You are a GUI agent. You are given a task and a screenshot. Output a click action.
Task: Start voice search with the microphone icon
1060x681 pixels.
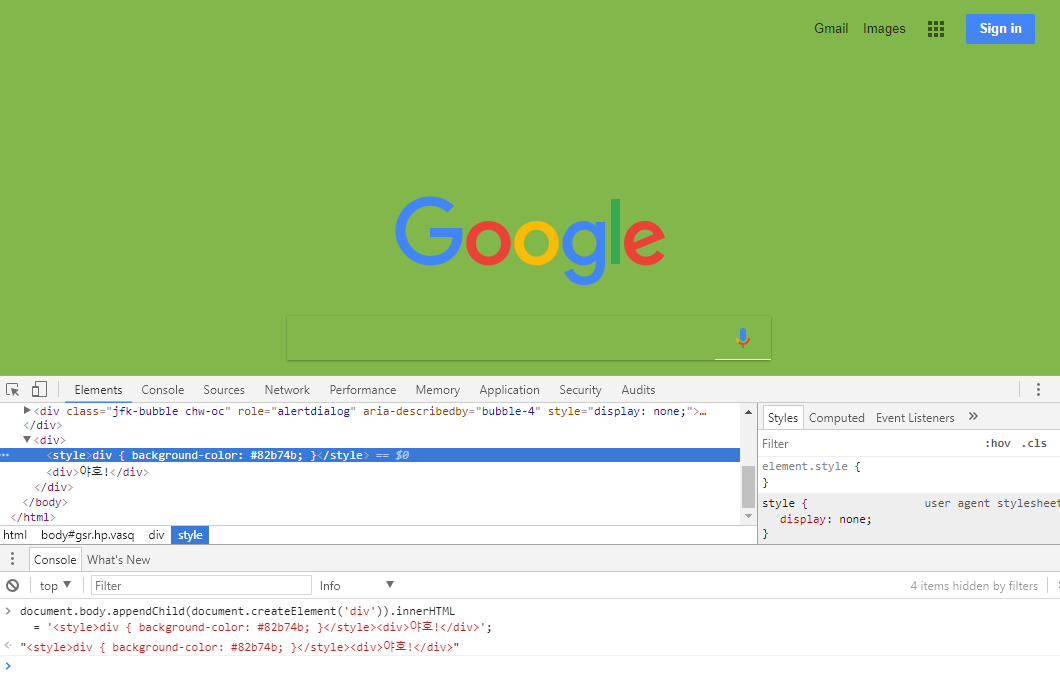(x=742, y=337)
